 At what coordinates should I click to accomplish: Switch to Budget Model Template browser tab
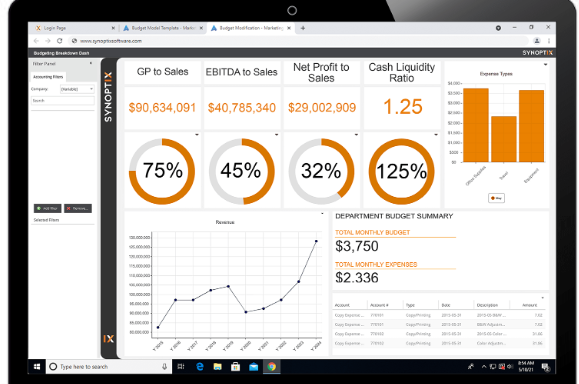pyautogui.click(x=162, y=28)
